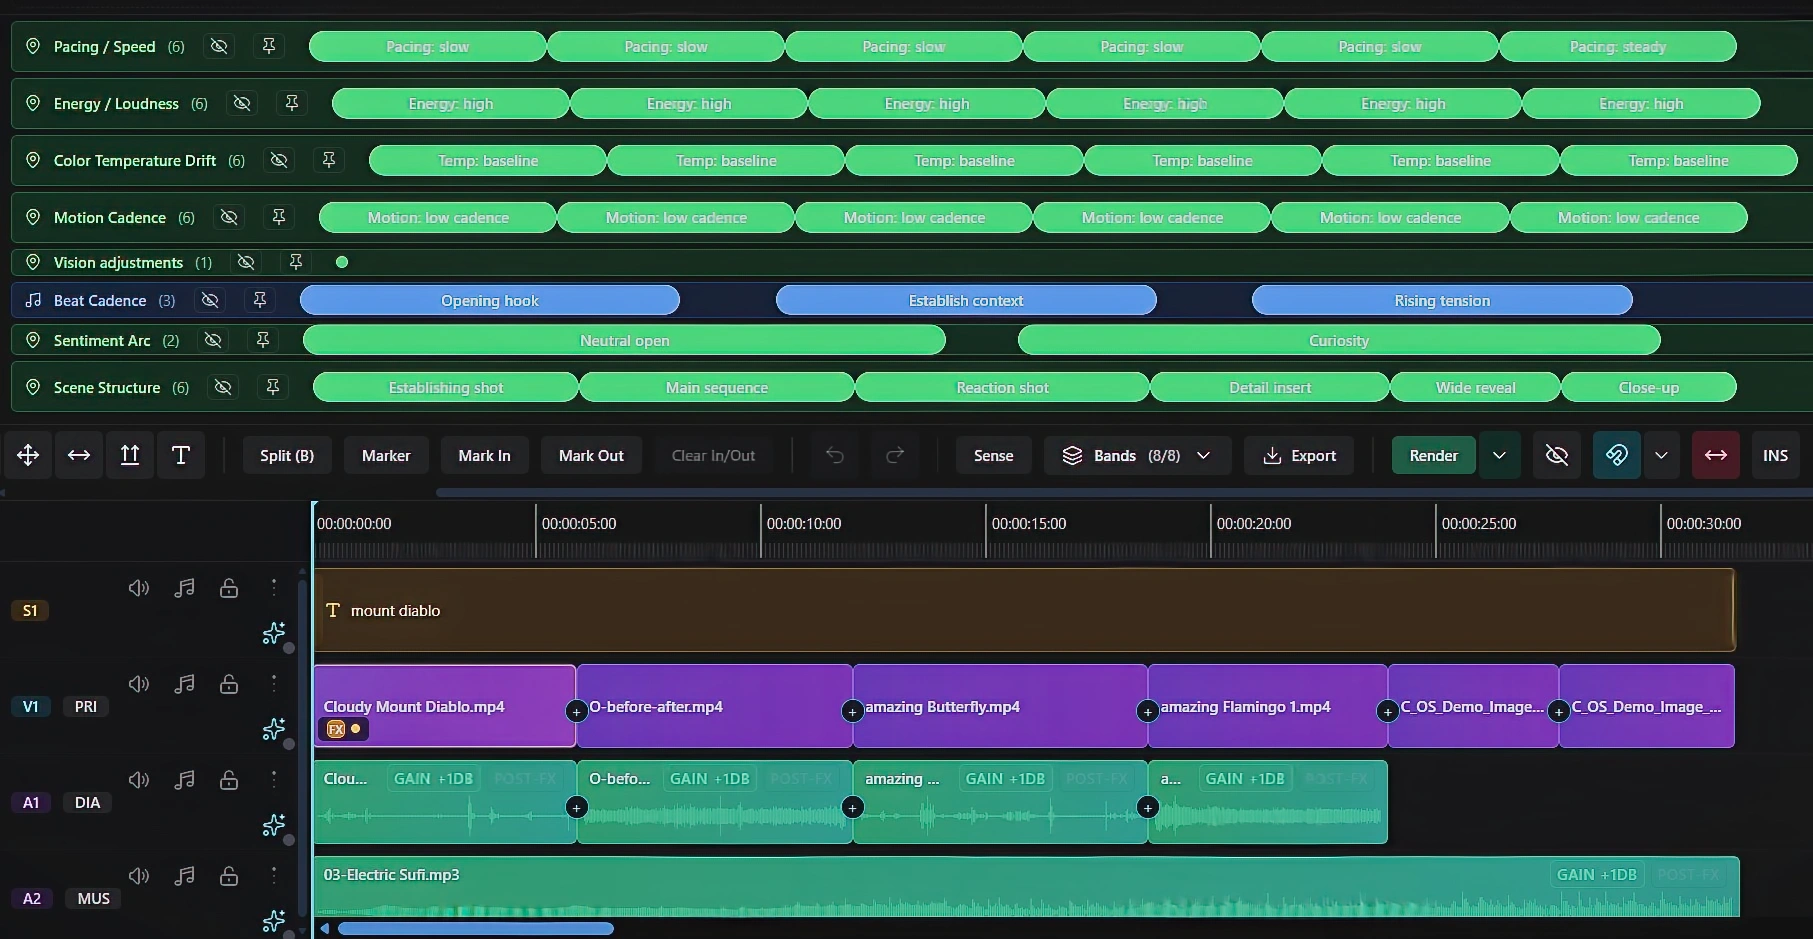
Task: Hide the Scene Structure band
Action: click(223, 387)
